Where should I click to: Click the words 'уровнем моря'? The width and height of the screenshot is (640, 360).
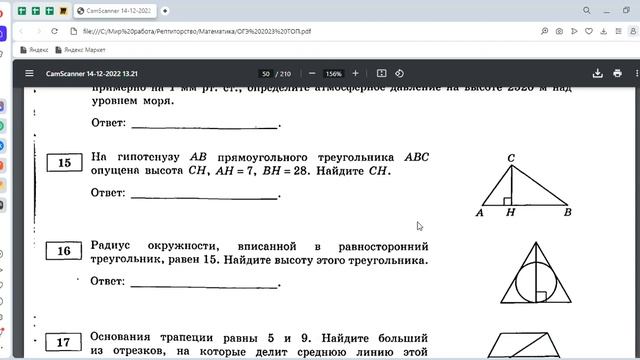pos(133,101)
